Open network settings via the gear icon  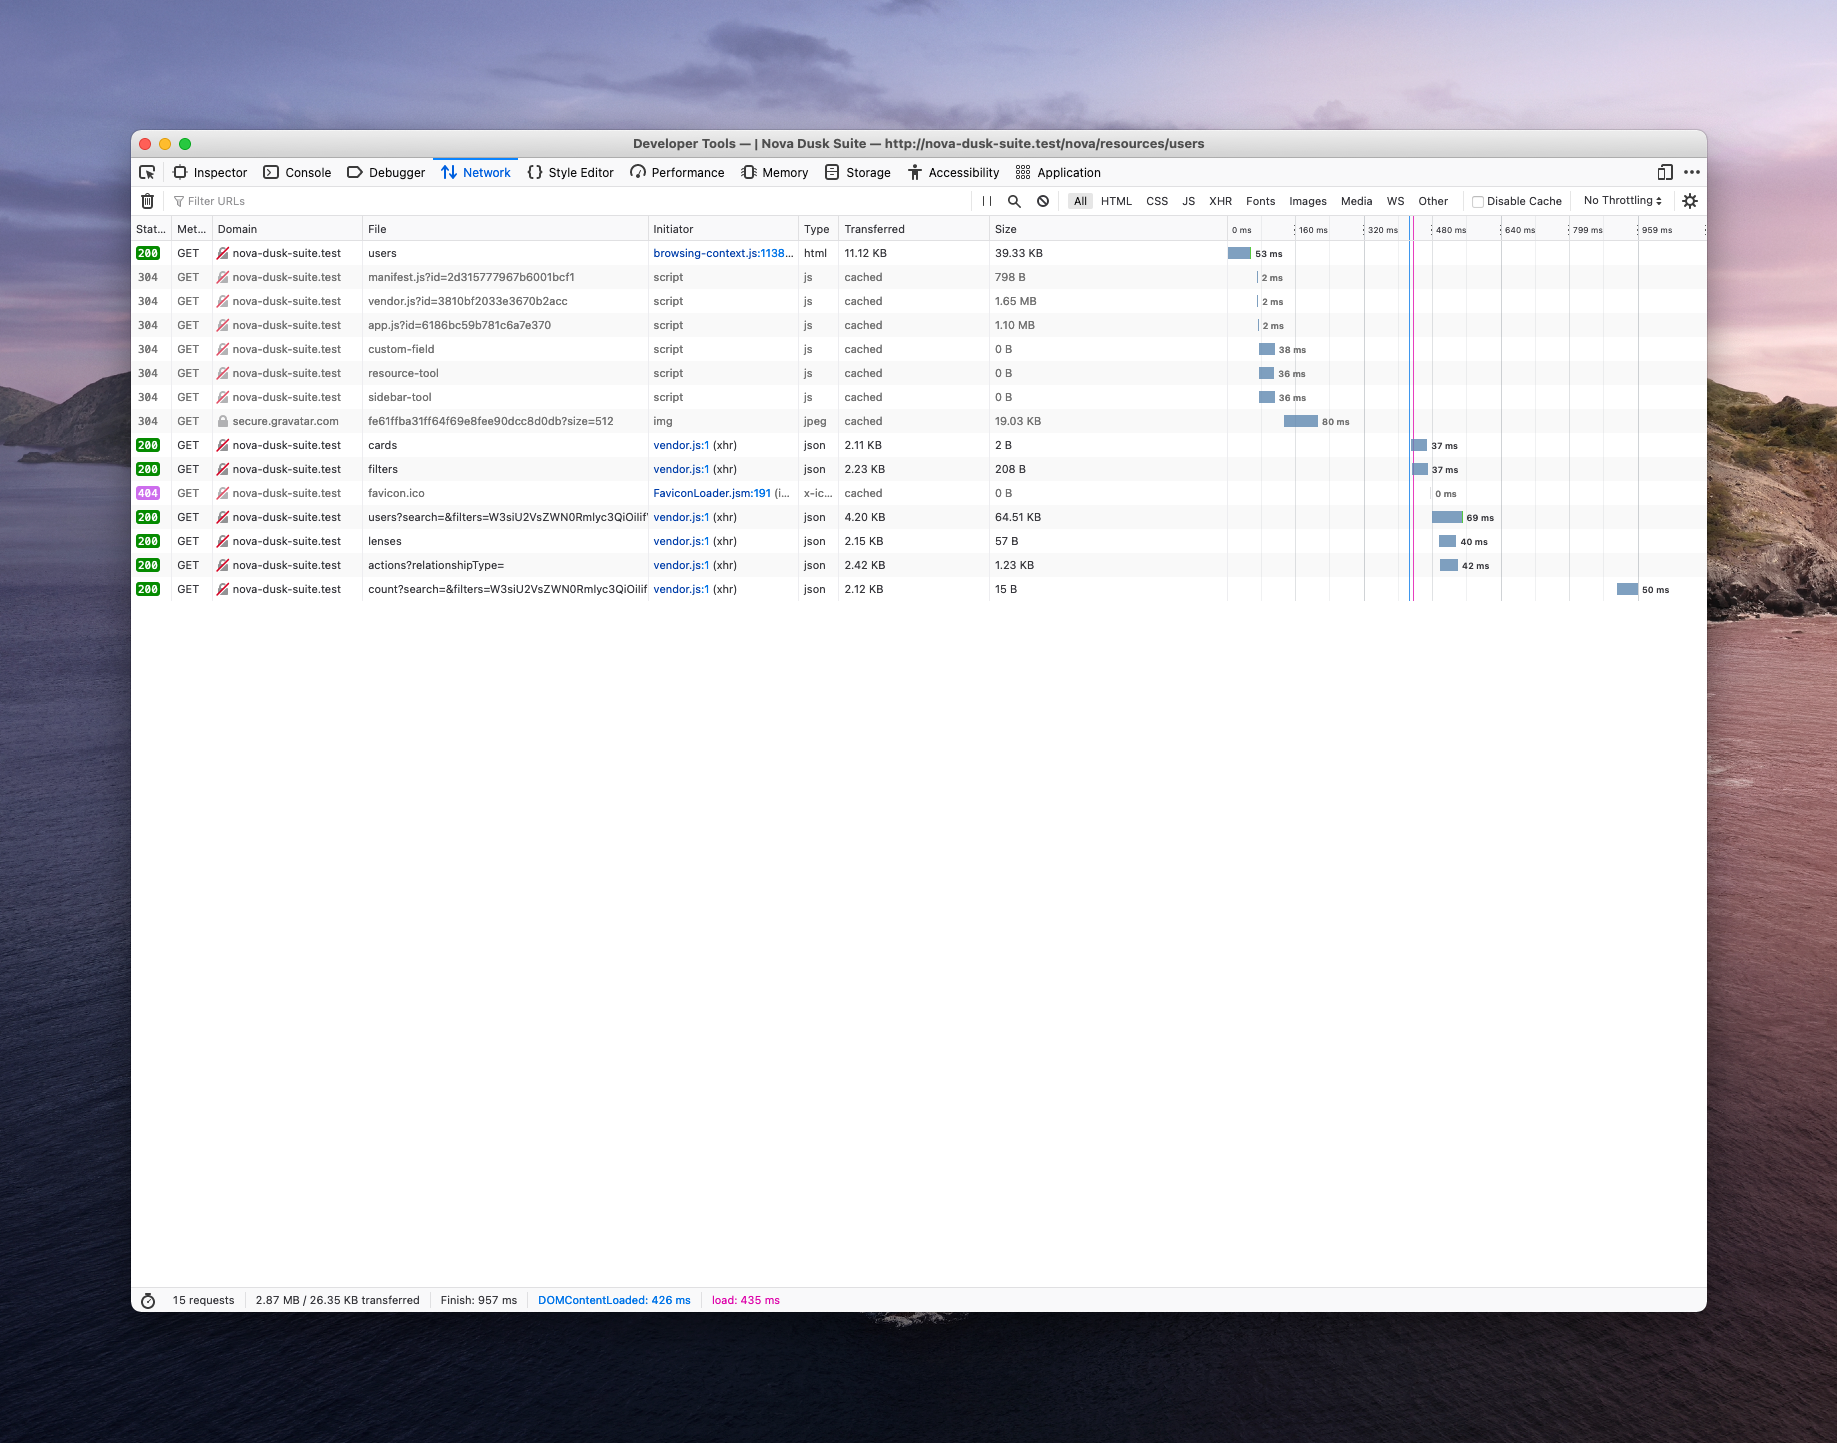click(1690, 201)
